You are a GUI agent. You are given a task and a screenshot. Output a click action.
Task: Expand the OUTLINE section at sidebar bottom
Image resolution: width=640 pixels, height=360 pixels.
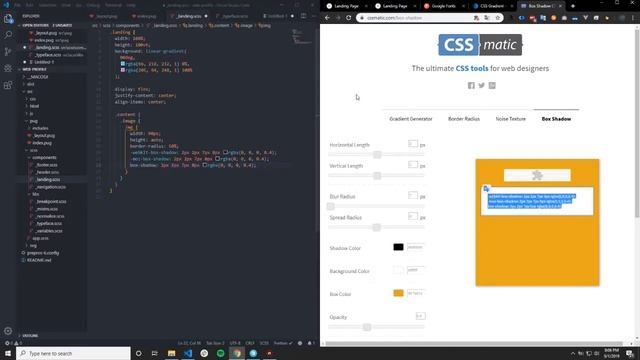point(29,336)
